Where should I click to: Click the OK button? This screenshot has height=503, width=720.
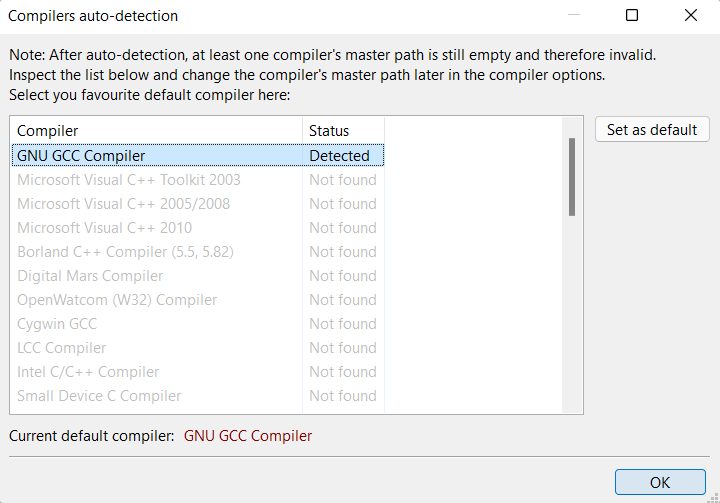pyautogui.click(x=659, y=482)
